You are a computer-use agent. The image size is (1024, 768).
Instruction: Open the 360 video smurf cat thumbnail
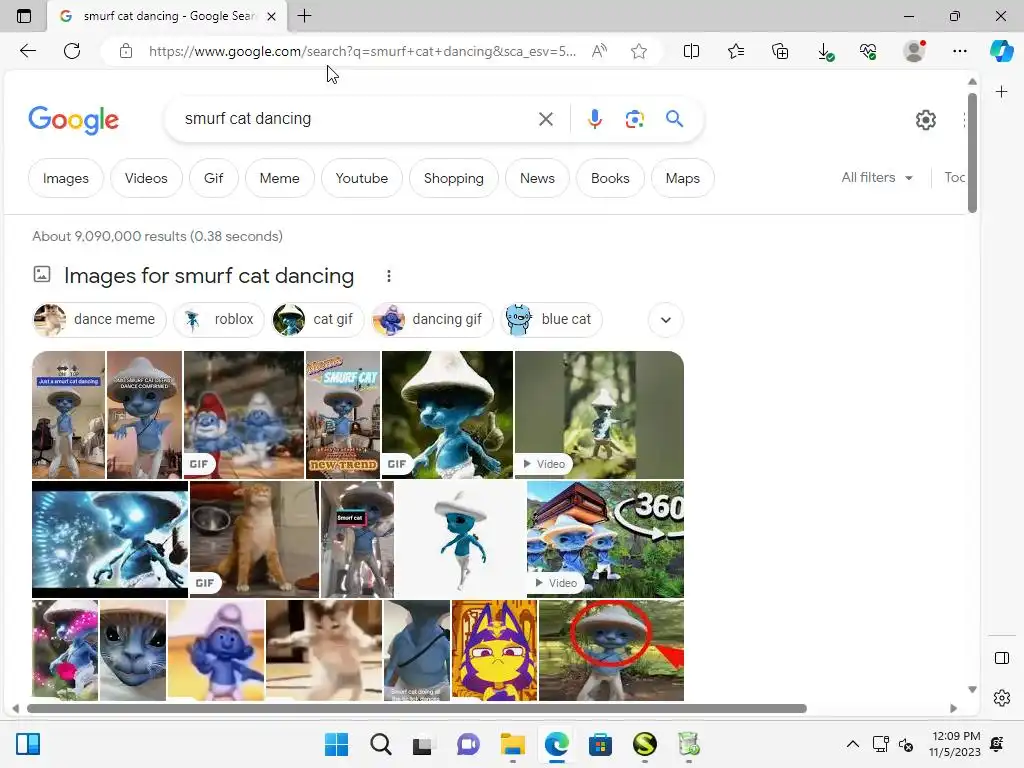[605, 539]
